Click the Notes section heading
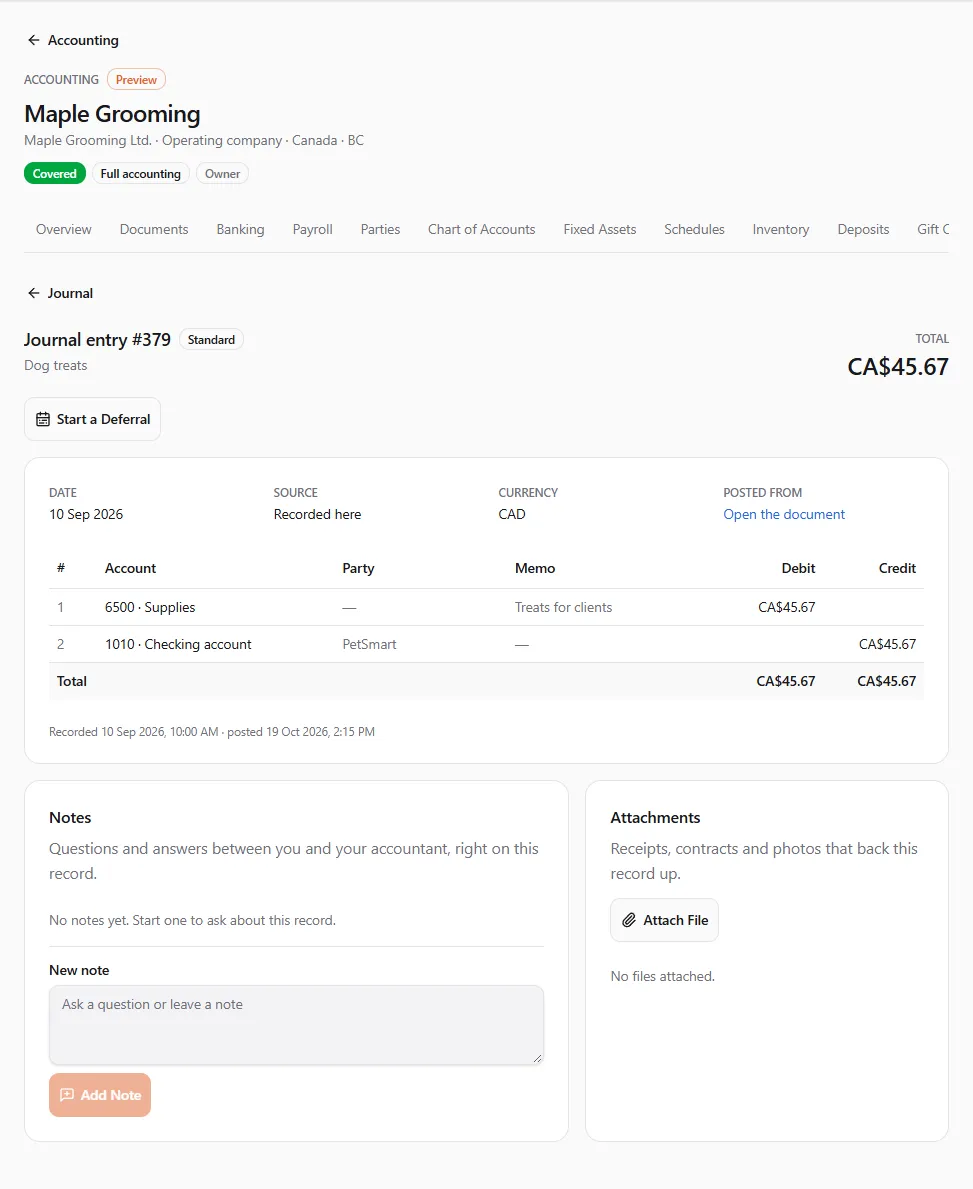973x1189 pixels. click(70, 818)
